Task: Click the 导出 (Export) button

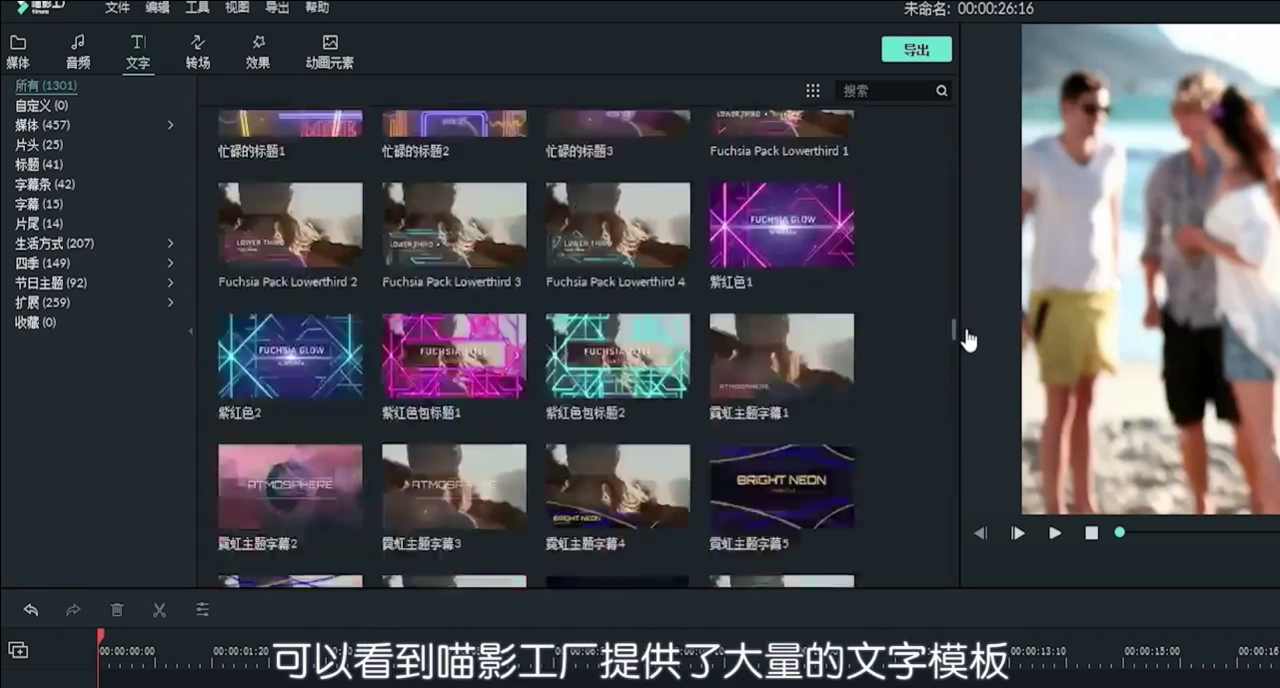Action: tap(915, 48)
